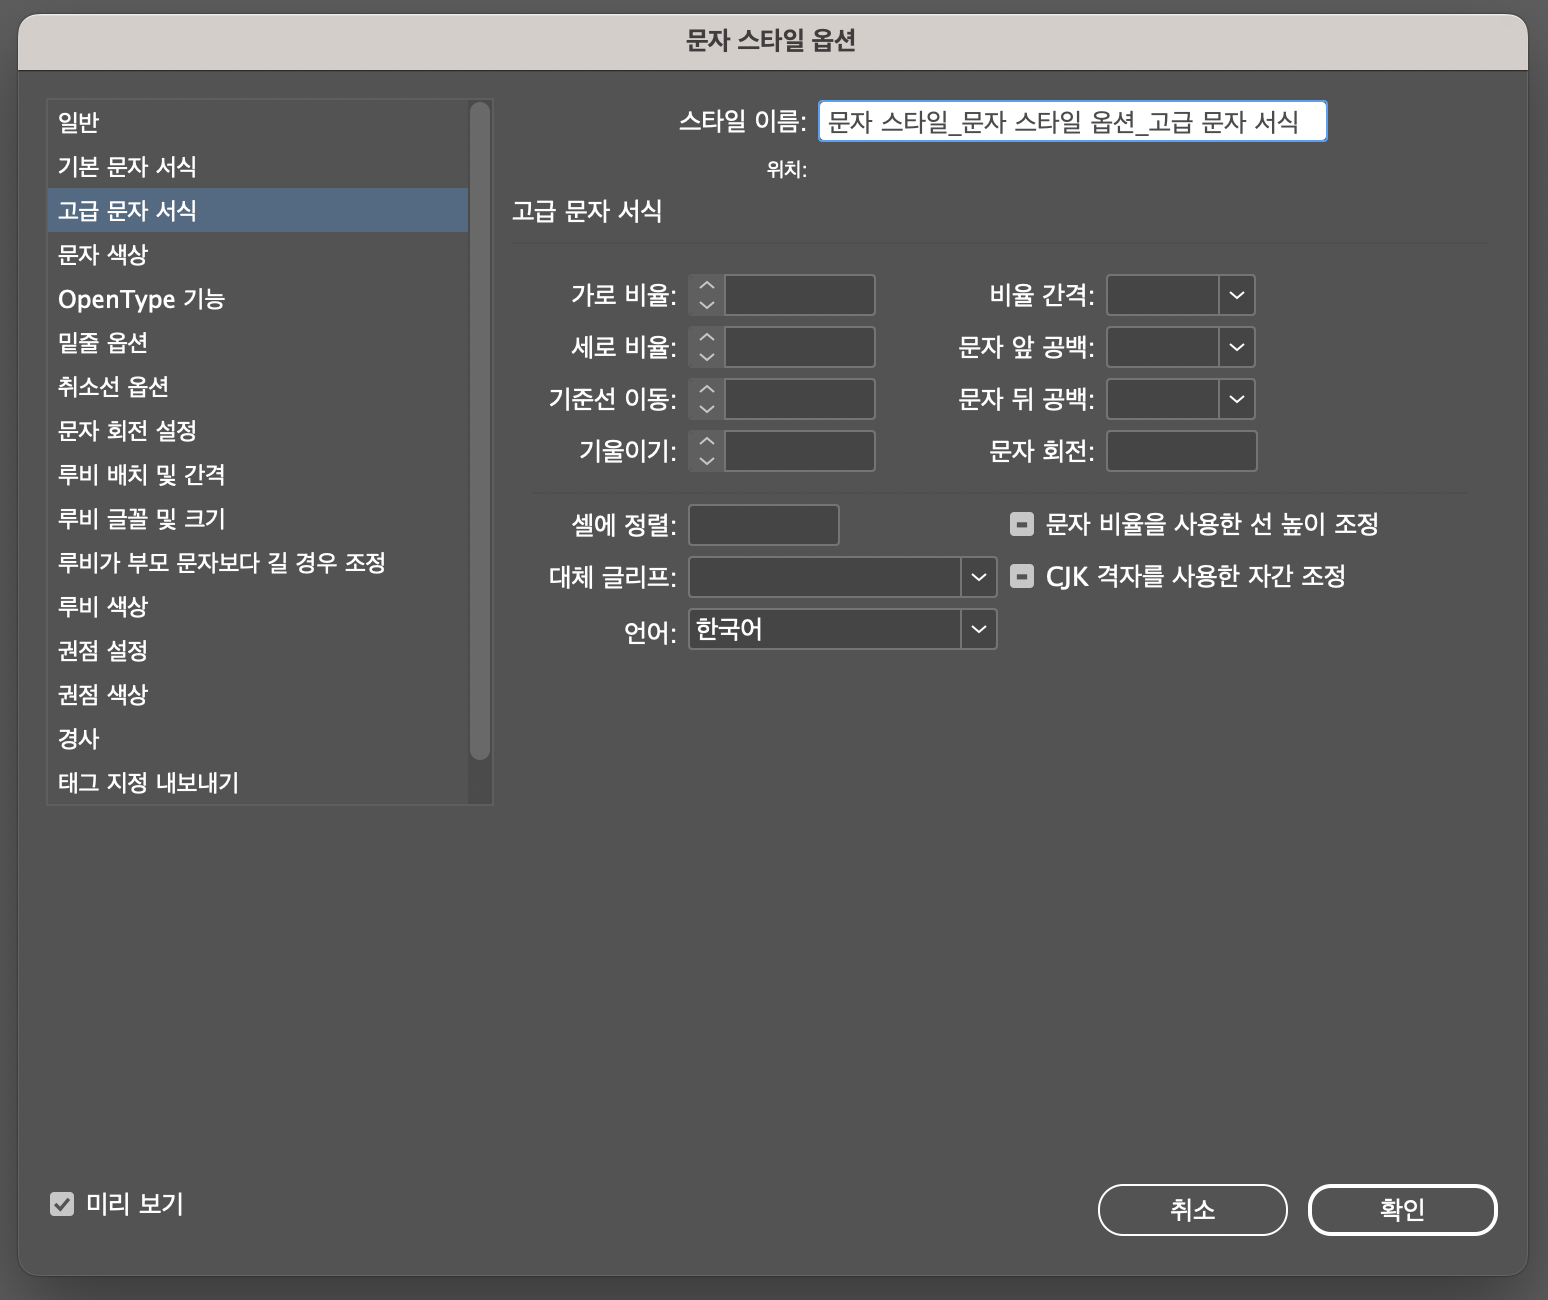Click the category list scrollbar
The height and width of the screenshot is (1300, 1548).
480,430
